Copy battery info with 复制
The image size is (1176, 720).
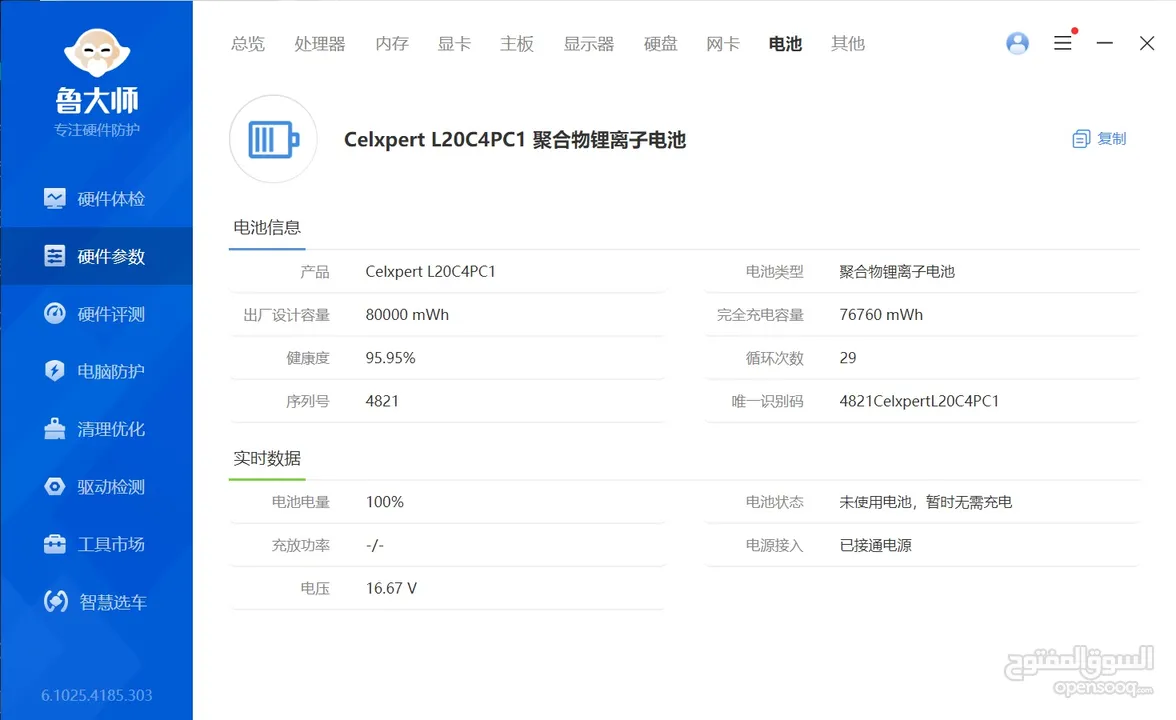[1100, 139]
